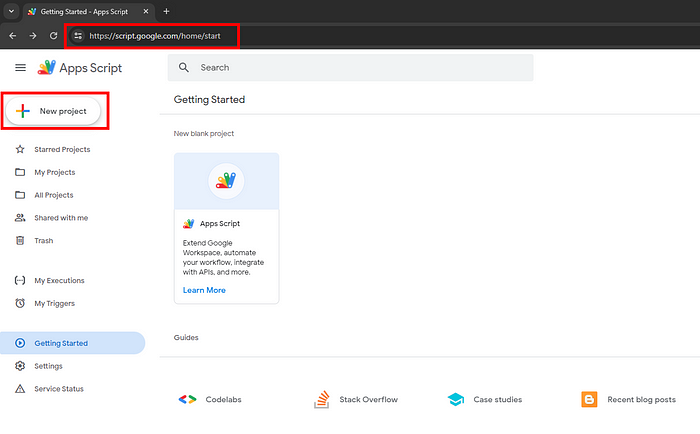Click the My Executions bracket icon
Screen dimensions: 700x434
(20, 280)
